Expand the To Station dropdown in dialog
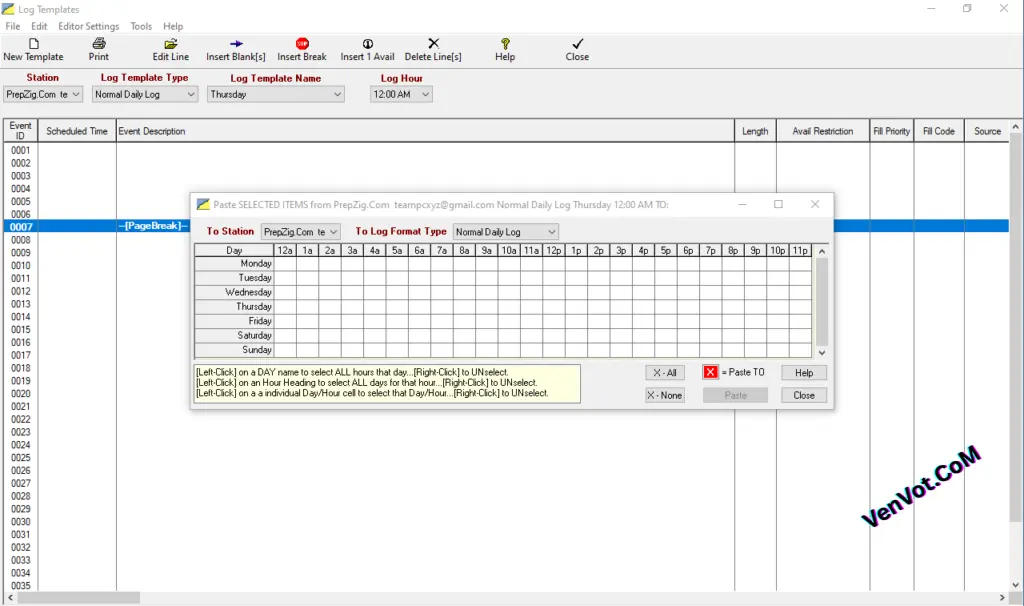Screen dimensions: 1024x606 pos(333,232)
